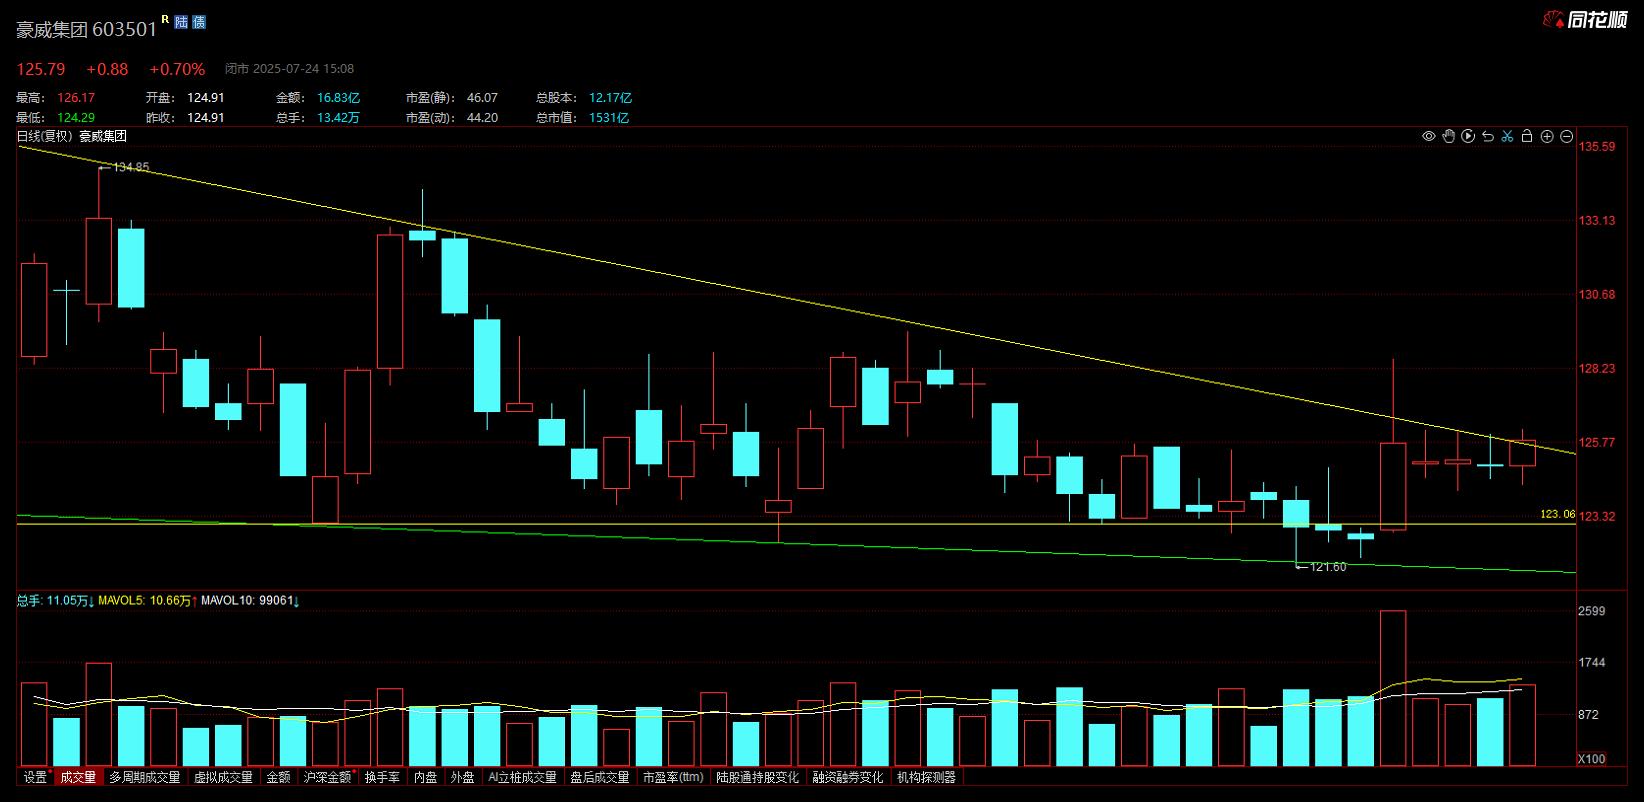Click the 128.23 price axis label
The image size is (1644, 802).
1597,368
